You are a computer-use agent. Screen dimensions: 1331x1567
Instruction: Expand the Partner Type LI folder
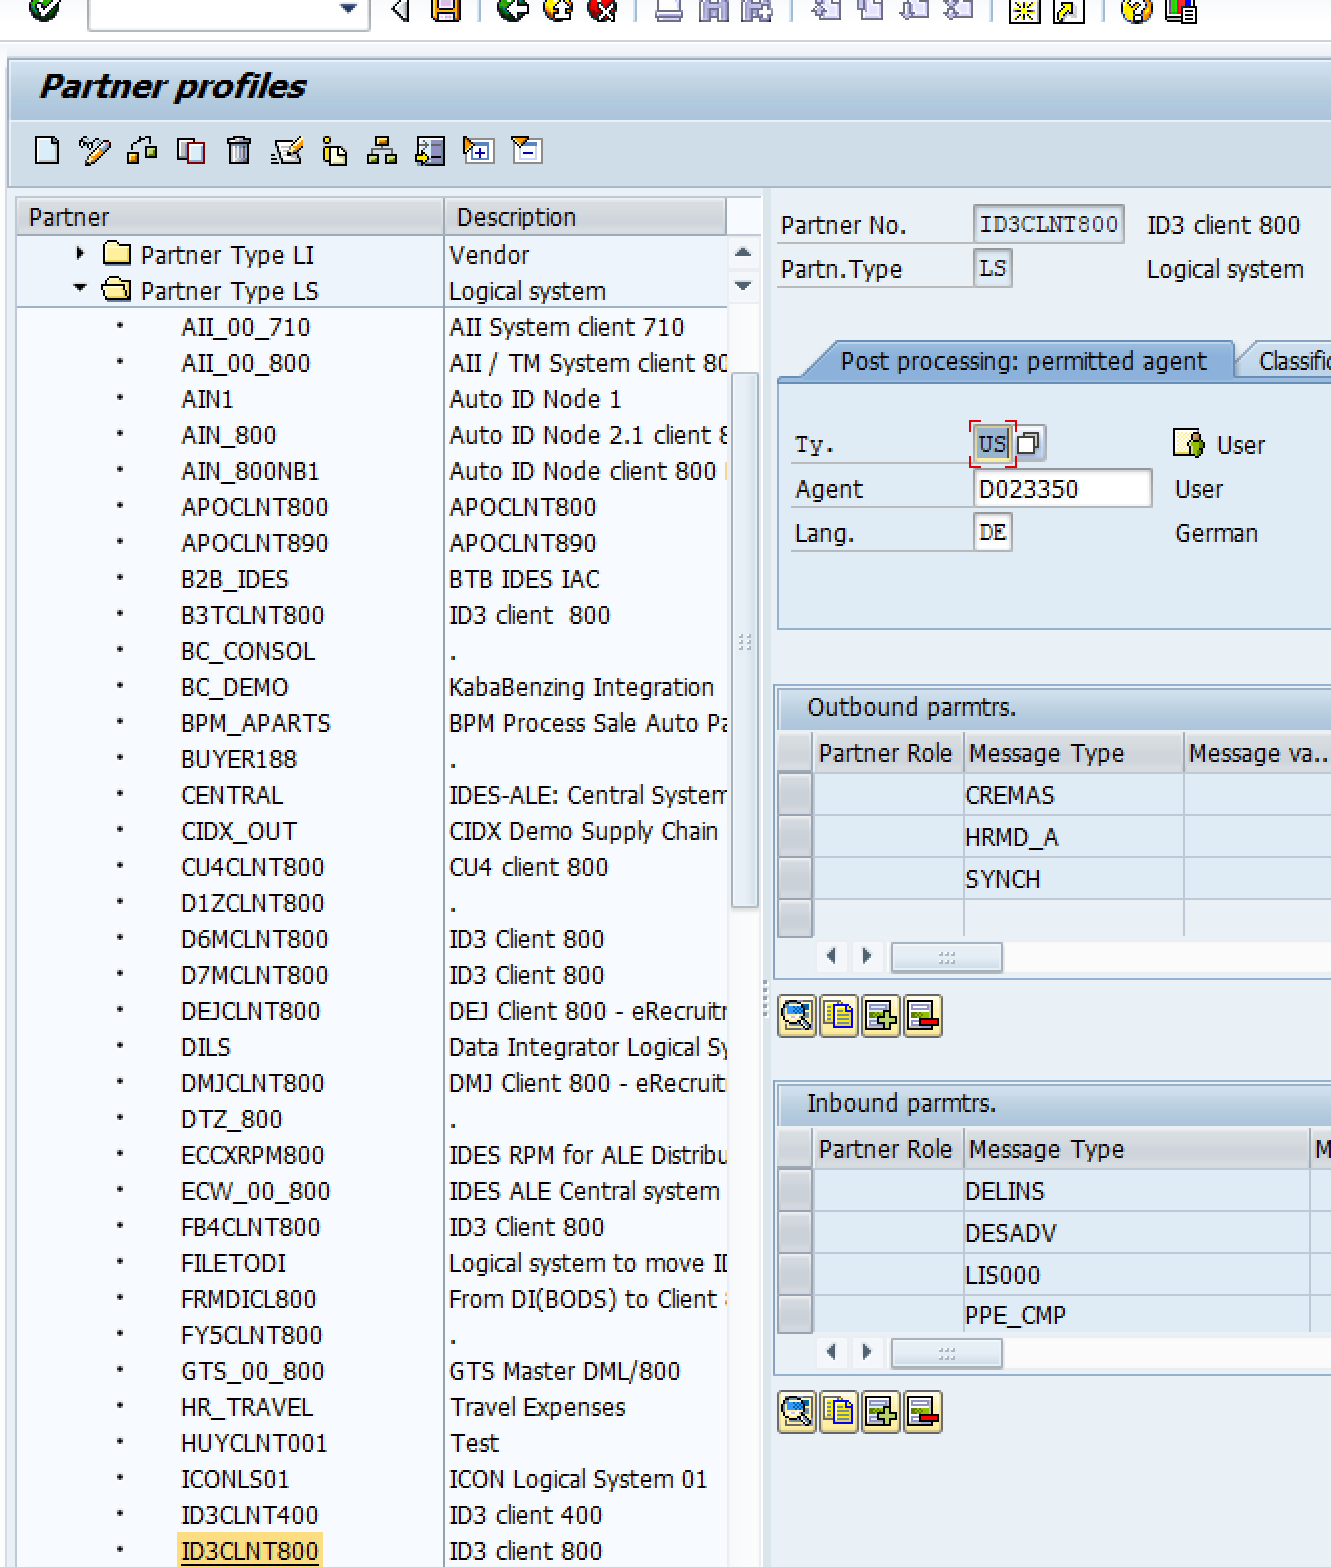[80, 254]
